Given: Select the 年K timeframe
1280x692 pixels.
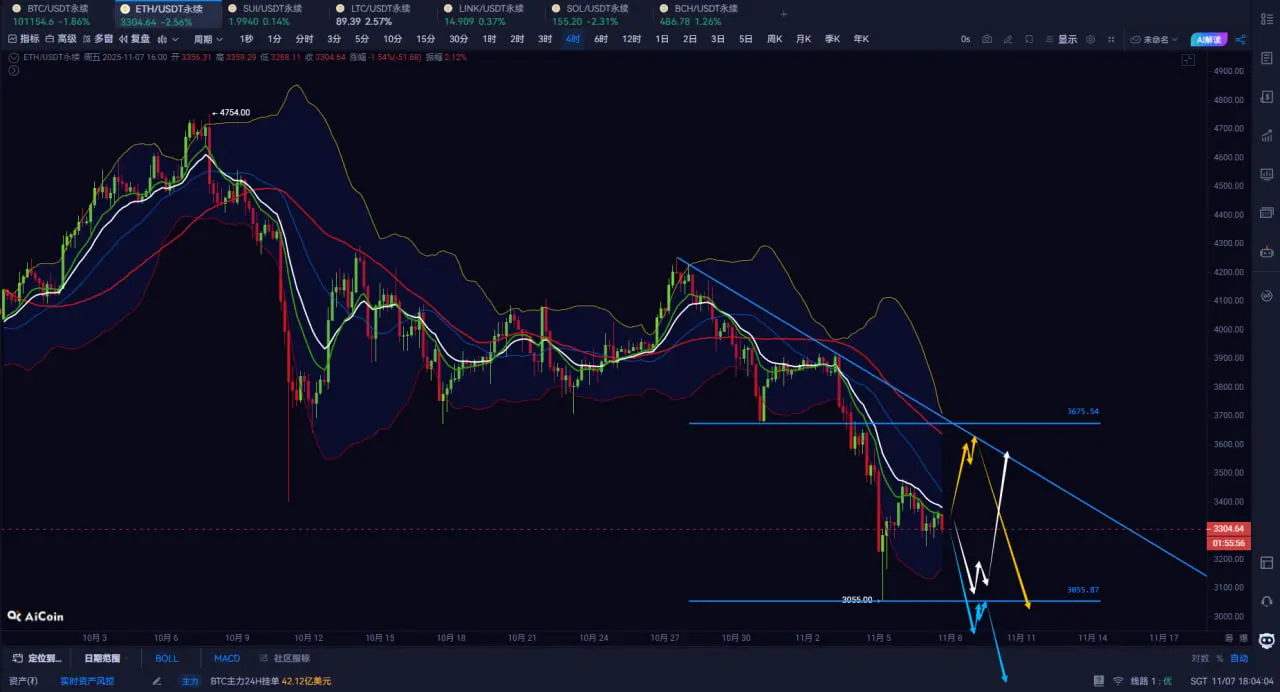Looking at the screenshot, I should (861, 39).
